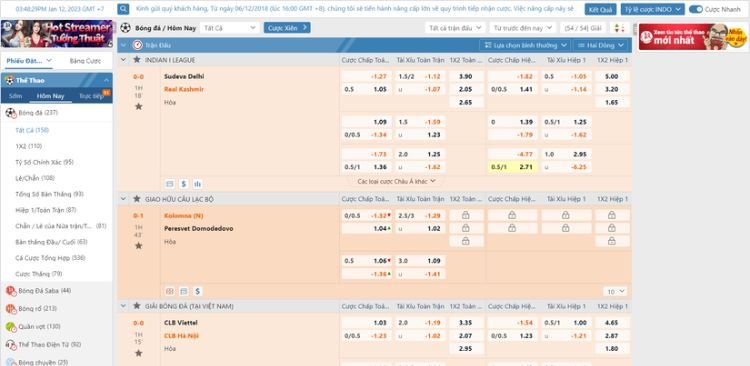Click the Bóng rổ basketball icon
Screen dimensions: 750x366
(11, 309)
